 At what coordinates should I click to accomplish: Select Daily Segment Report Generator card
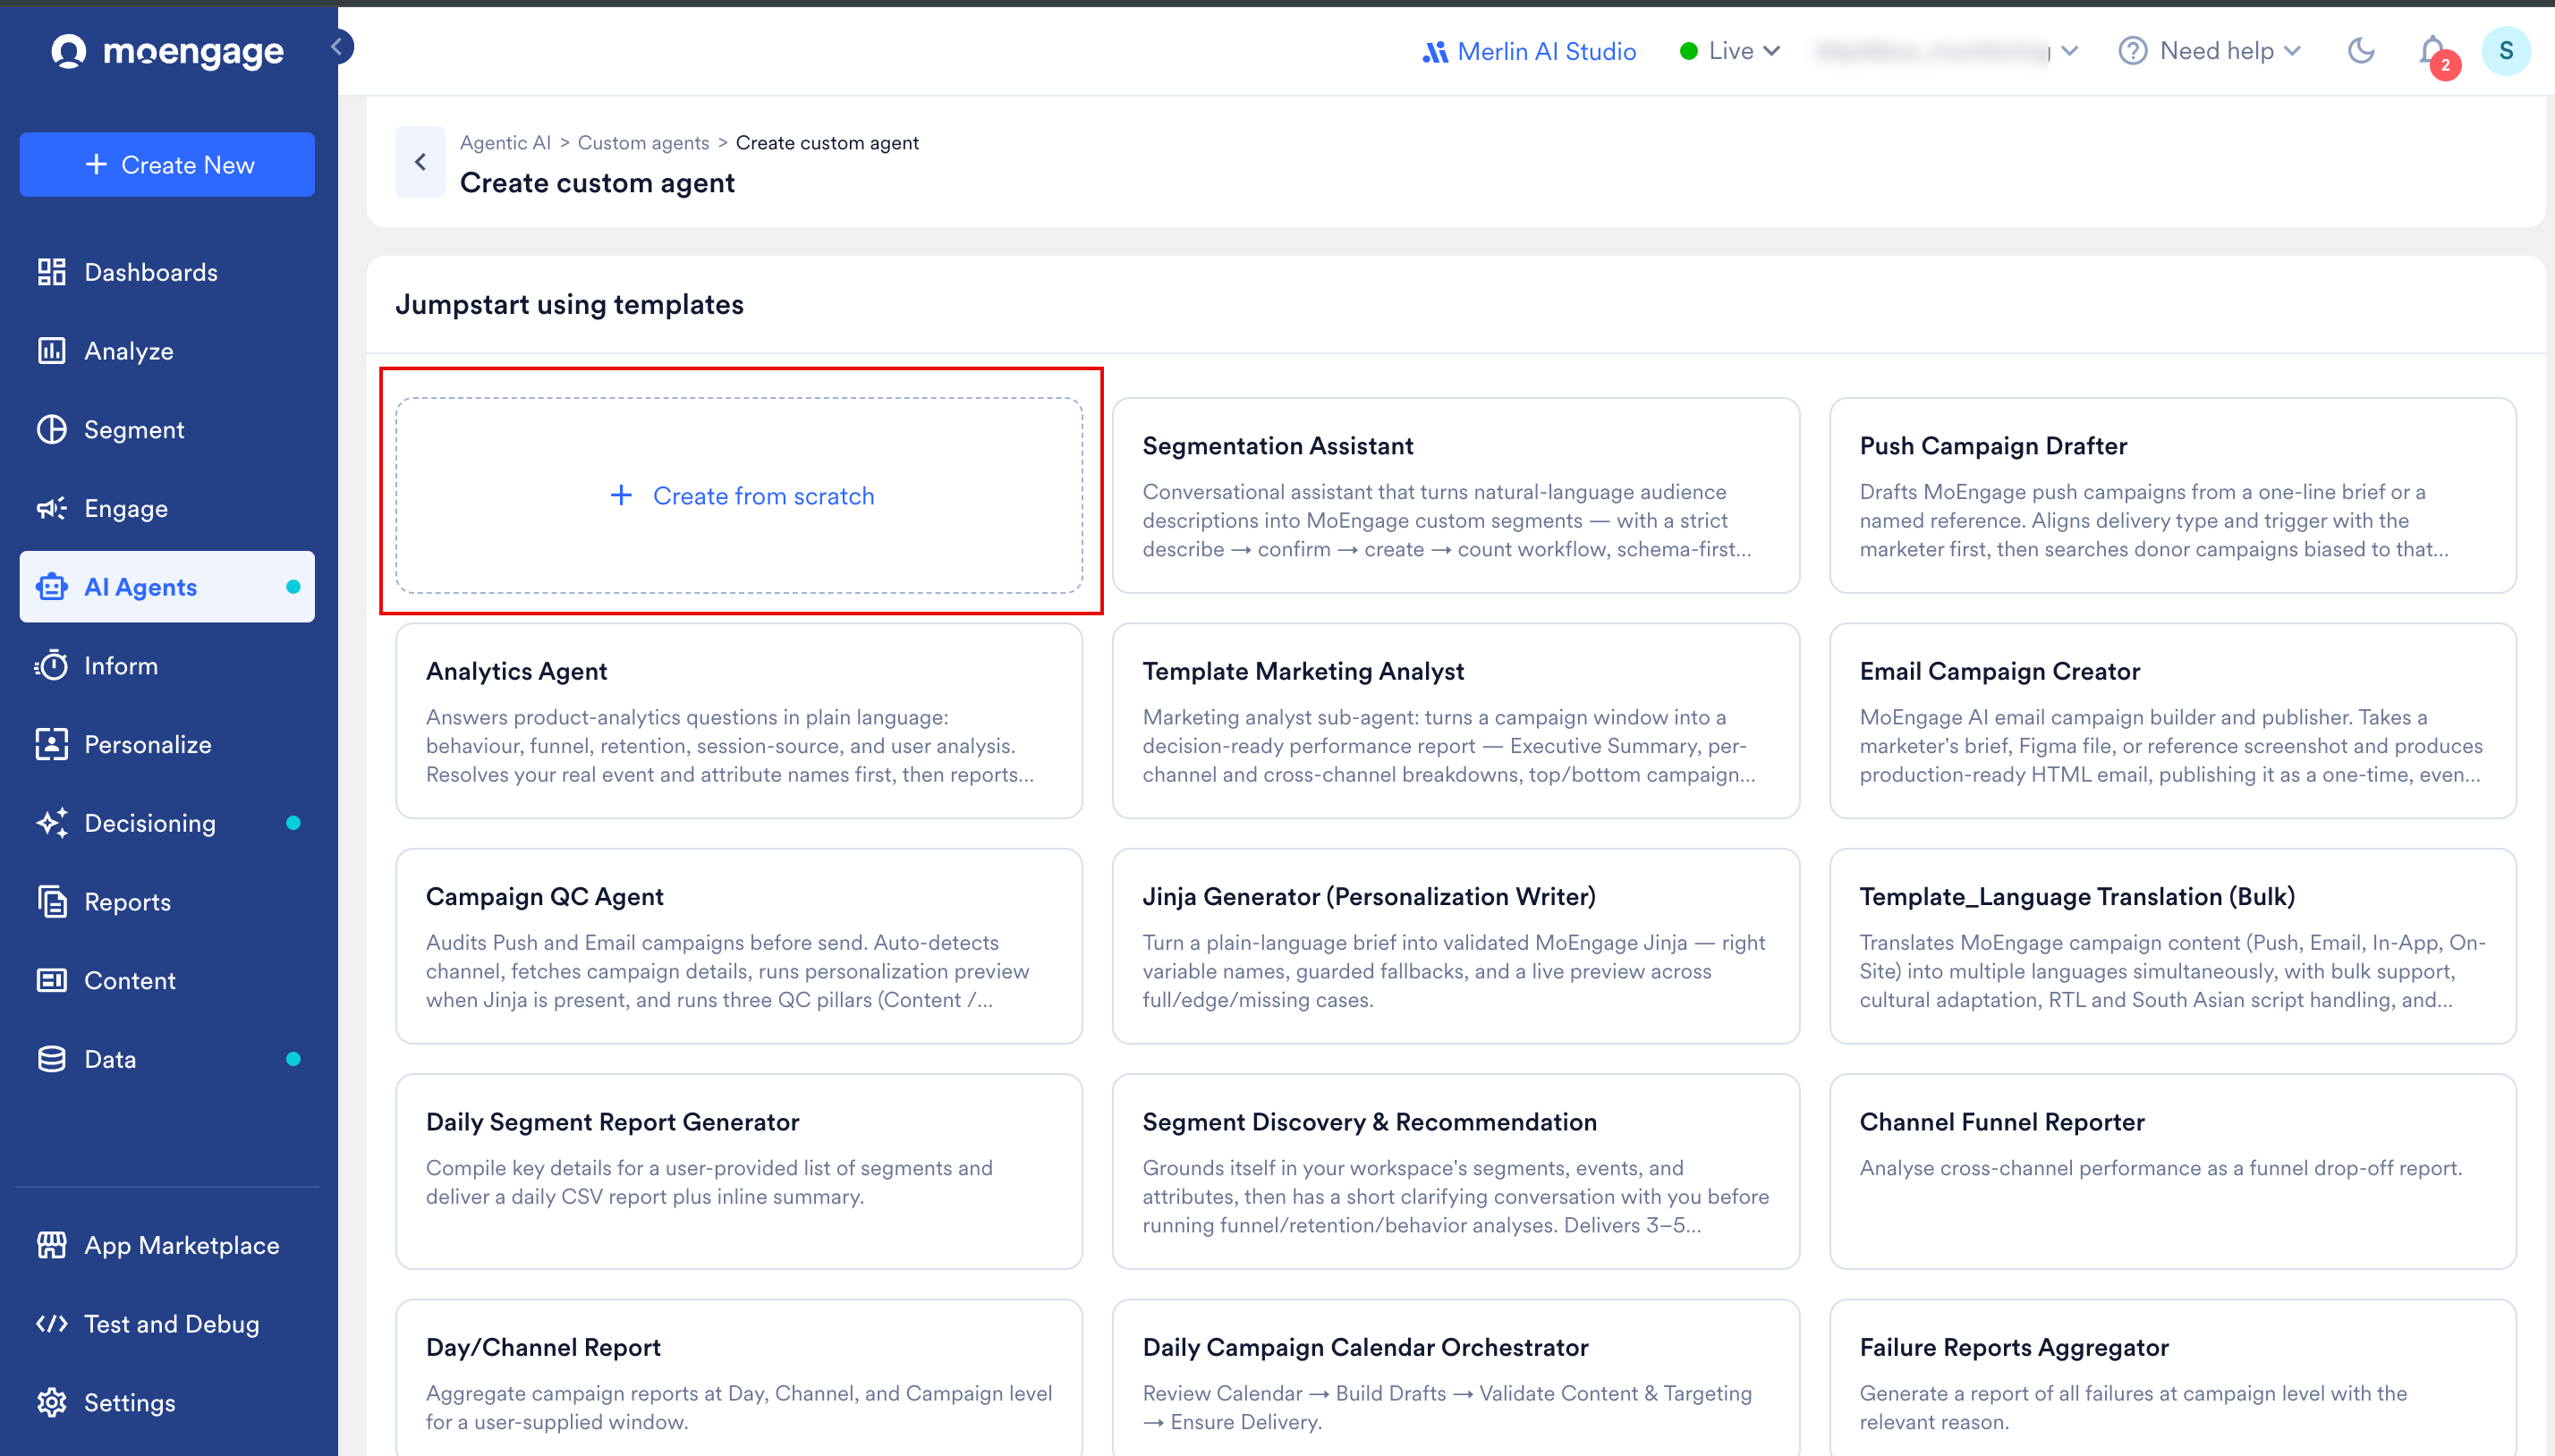tap(739, 1172)
